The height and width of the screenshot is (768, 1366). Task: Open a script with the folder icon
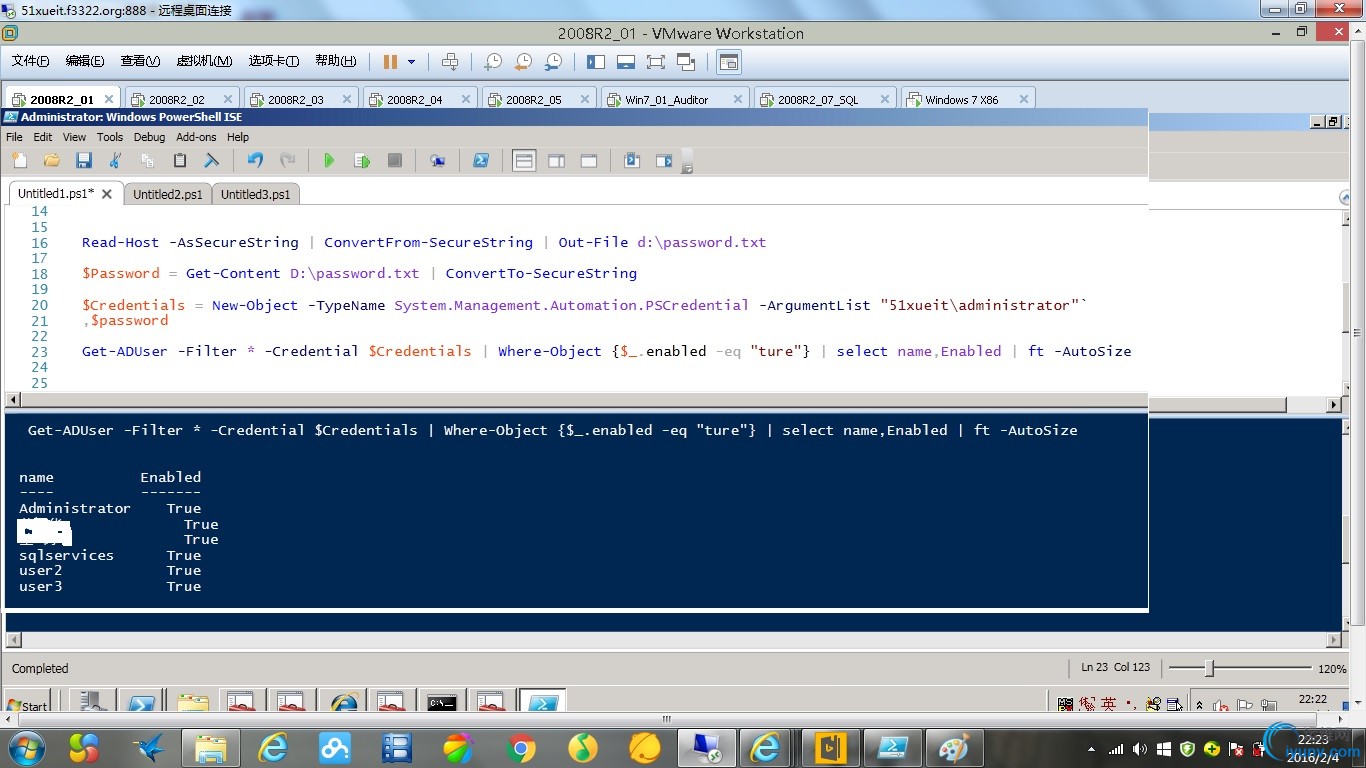[51, 161]
